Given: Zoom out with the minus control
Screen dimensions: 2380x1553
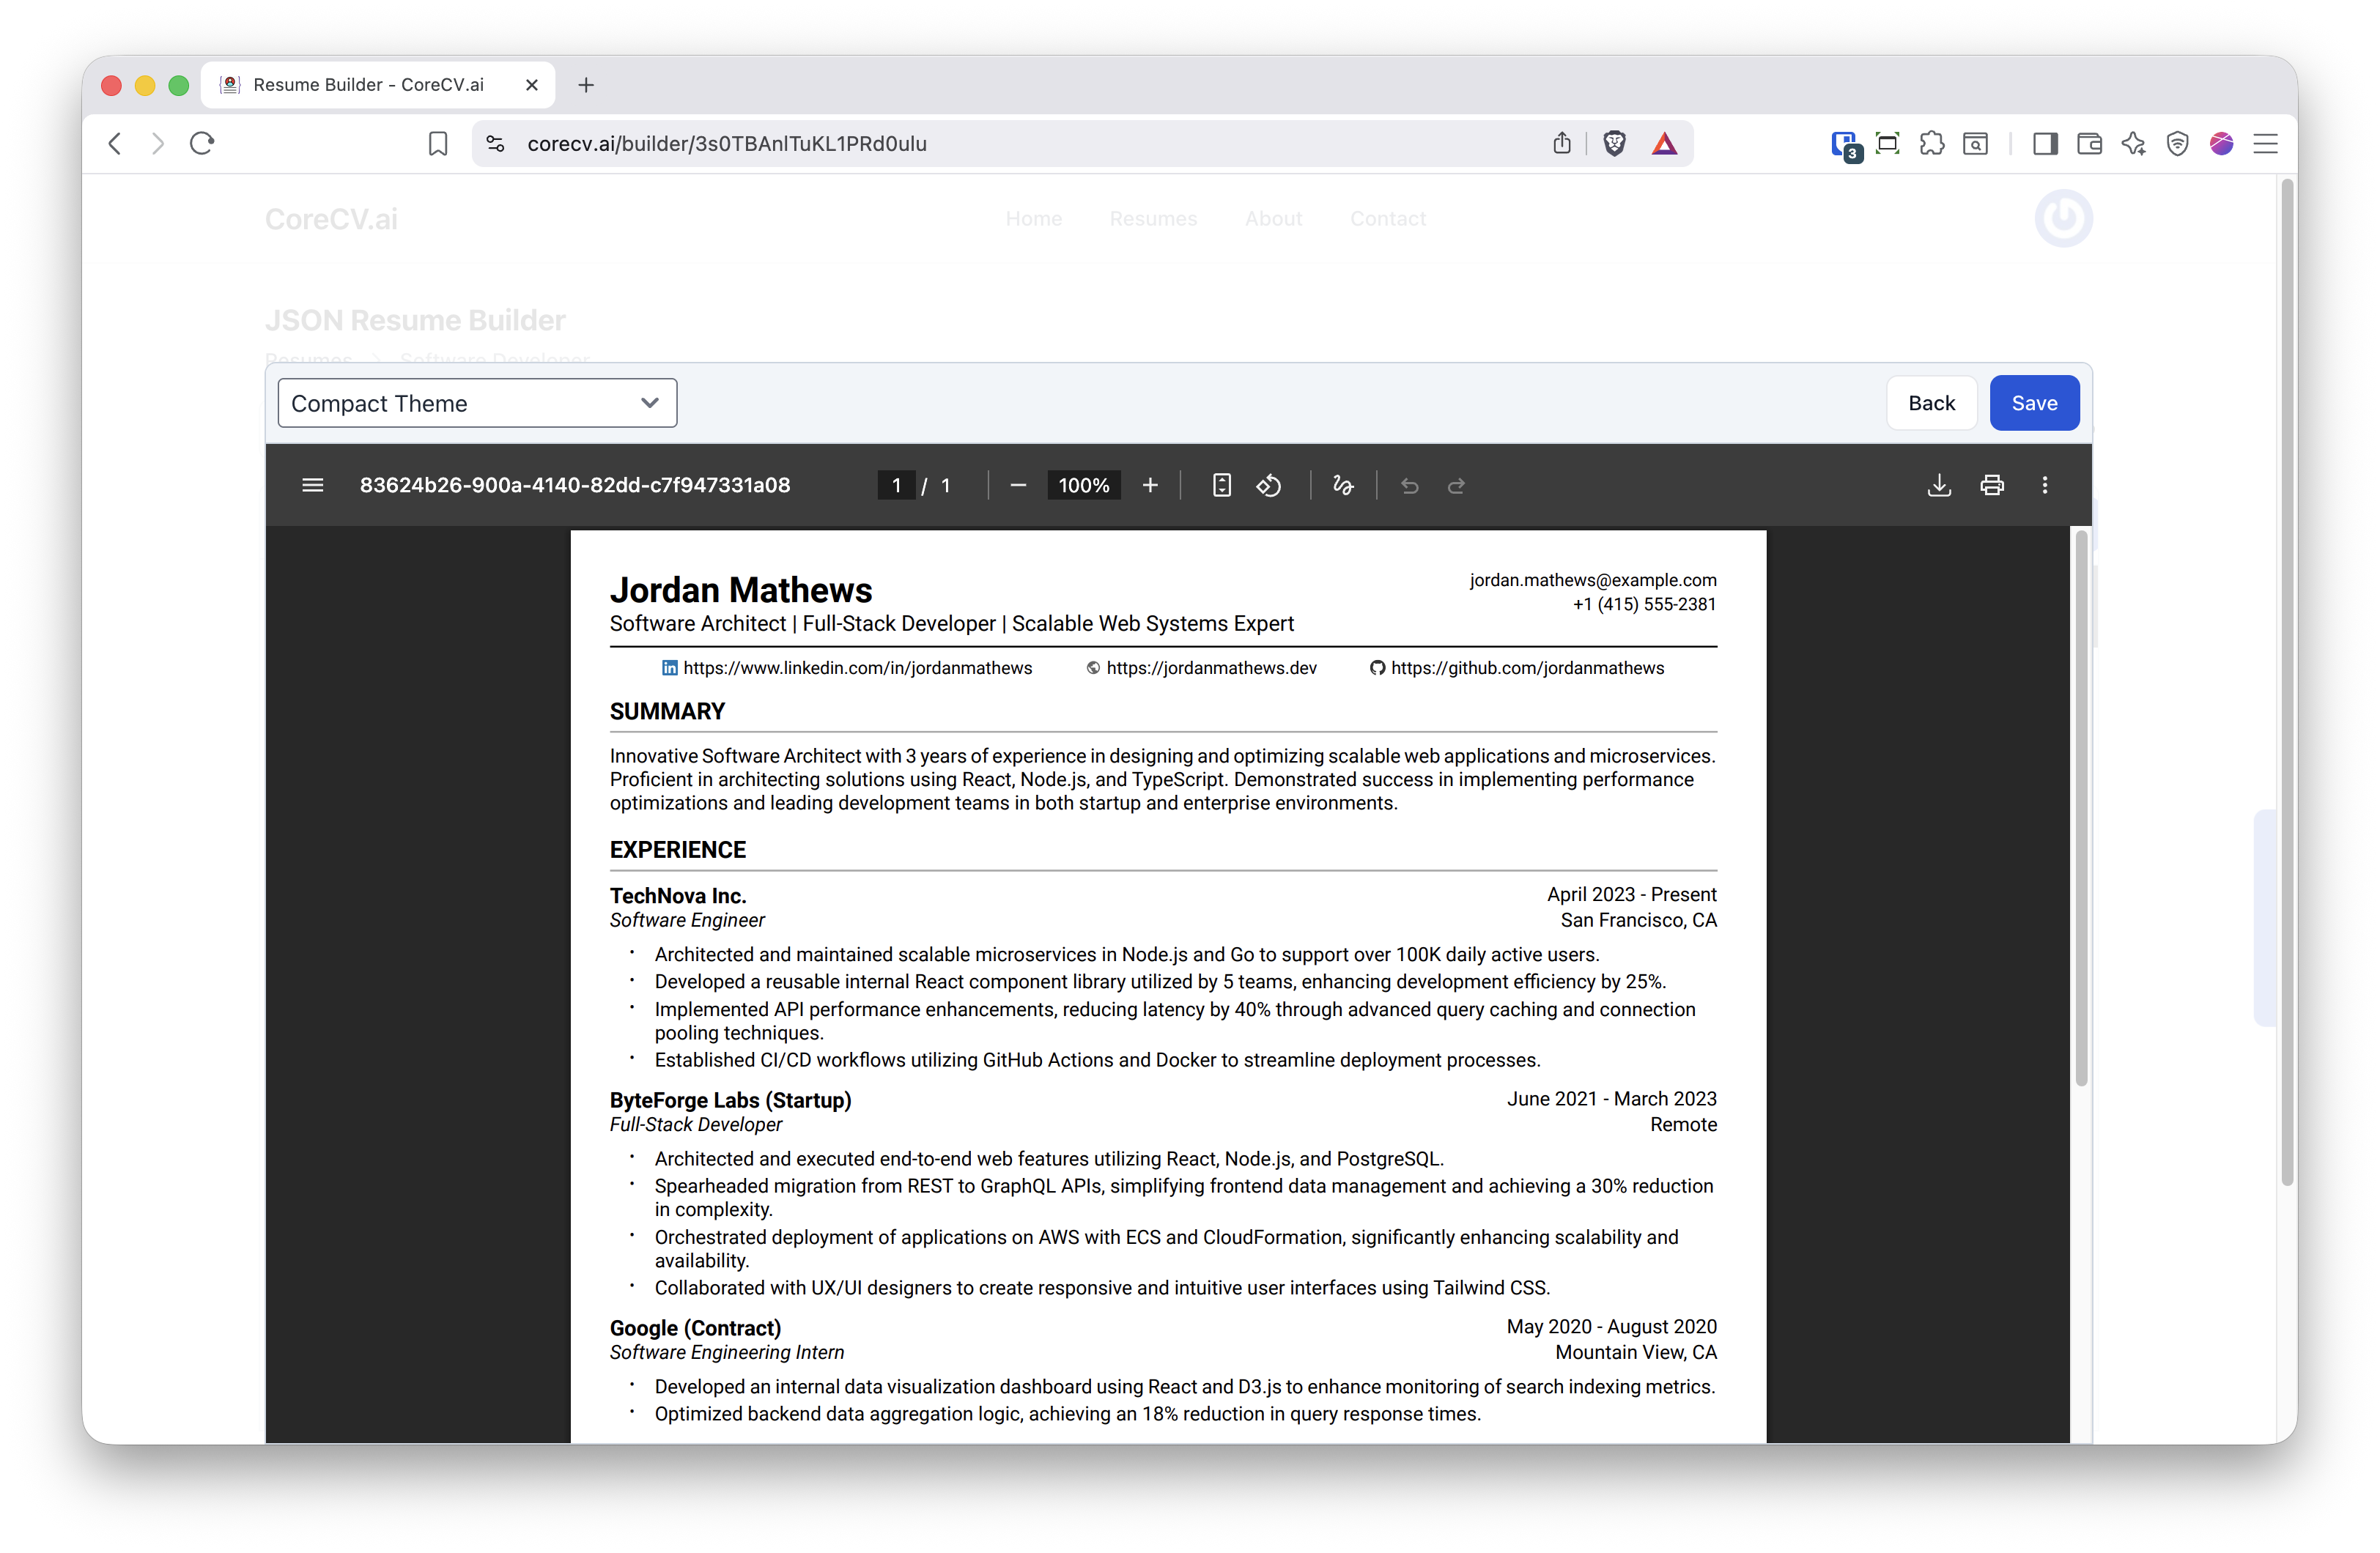Looking at the screenshot, I should pyautogui.click(x=1018, y=485).
